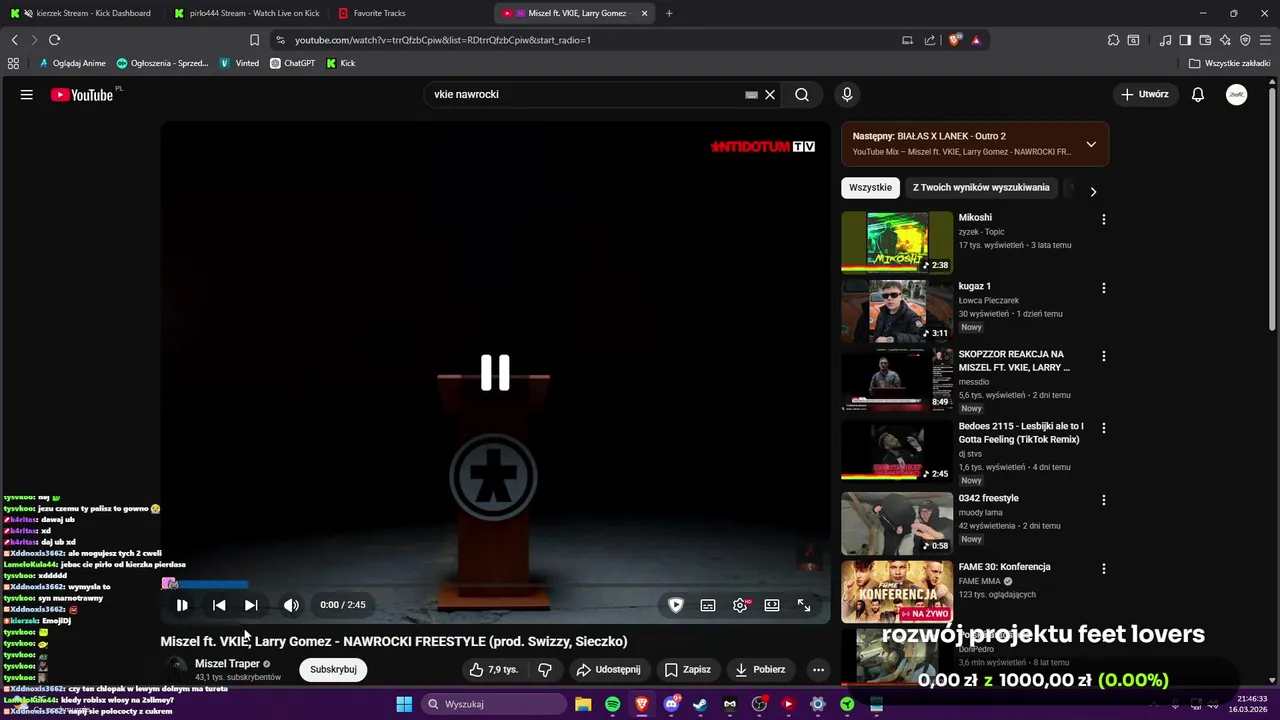Open YouTube notifications bell

[1197, 94]
